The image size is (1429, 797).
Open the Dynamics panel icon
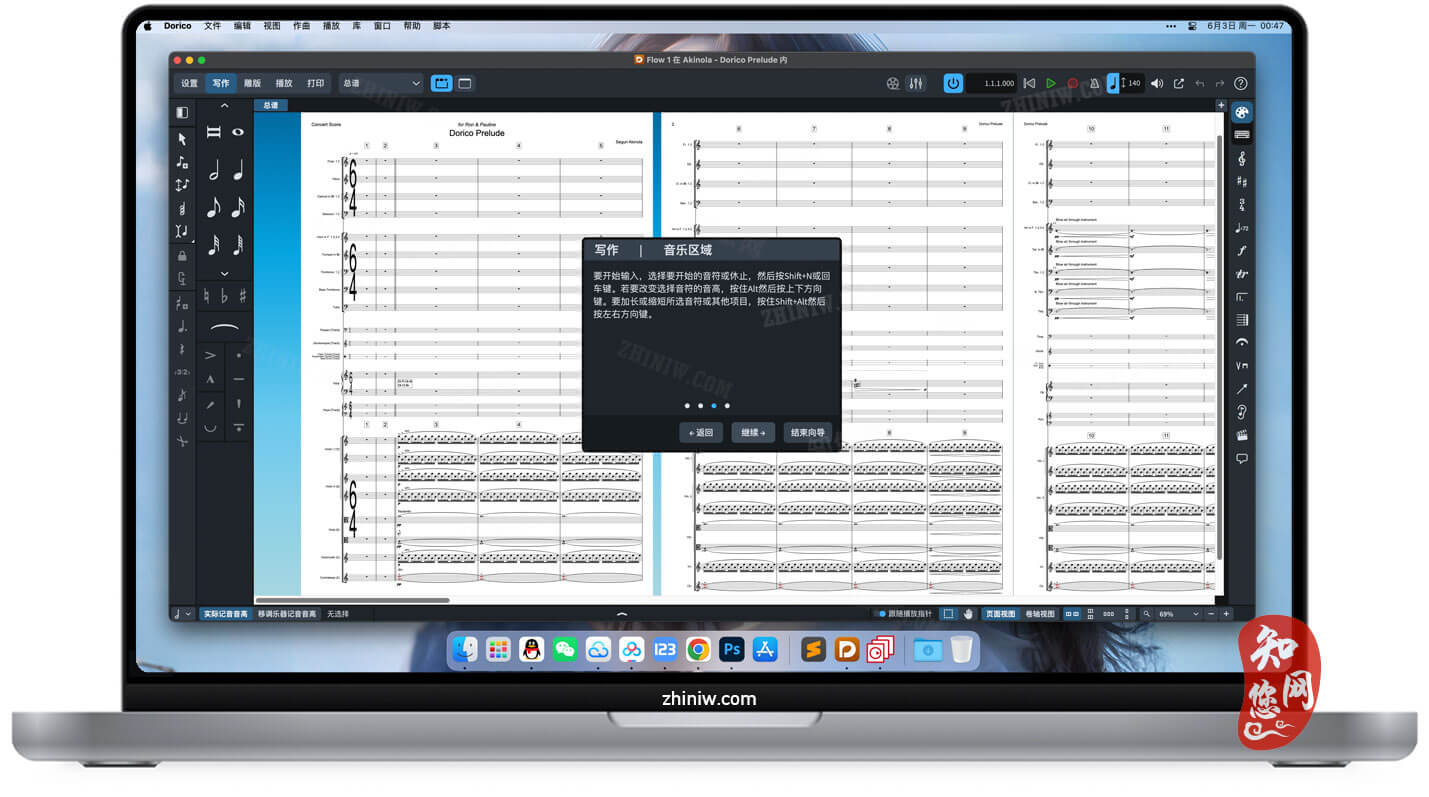pyautogui.click(x=1242, y=251)
